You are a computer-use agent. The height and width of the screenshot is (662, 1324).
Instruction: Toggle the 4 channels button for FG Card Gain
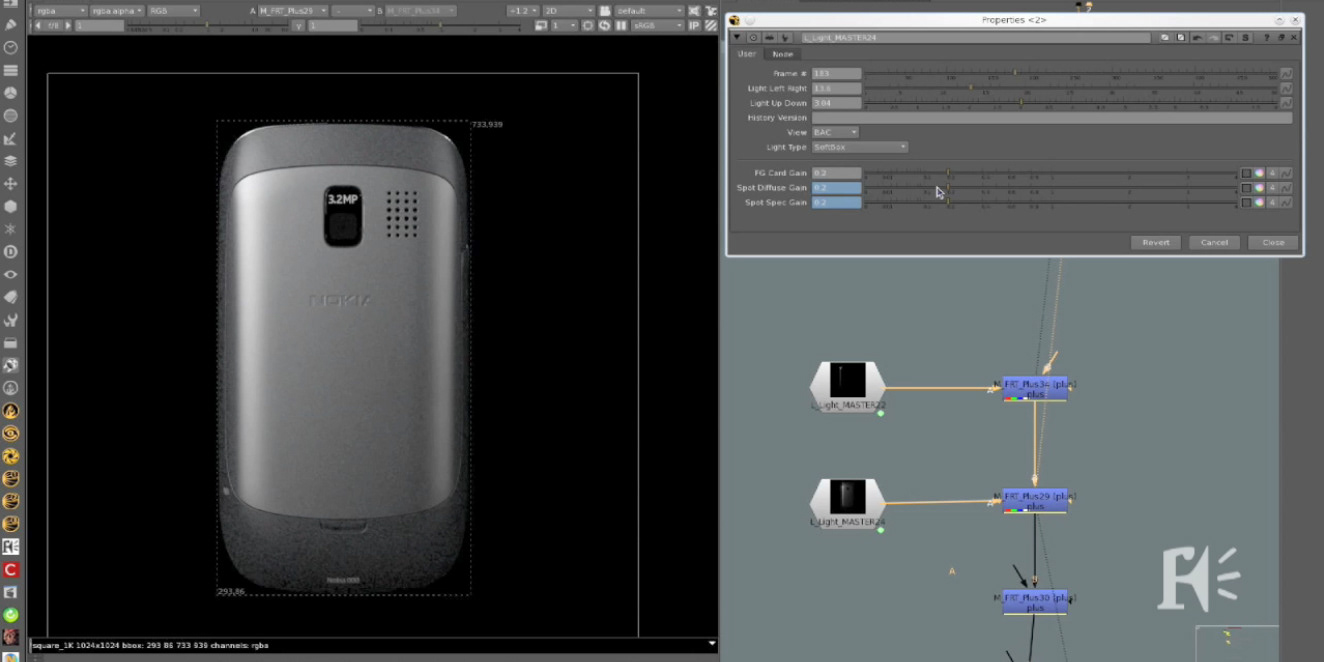pos(1272,173)
